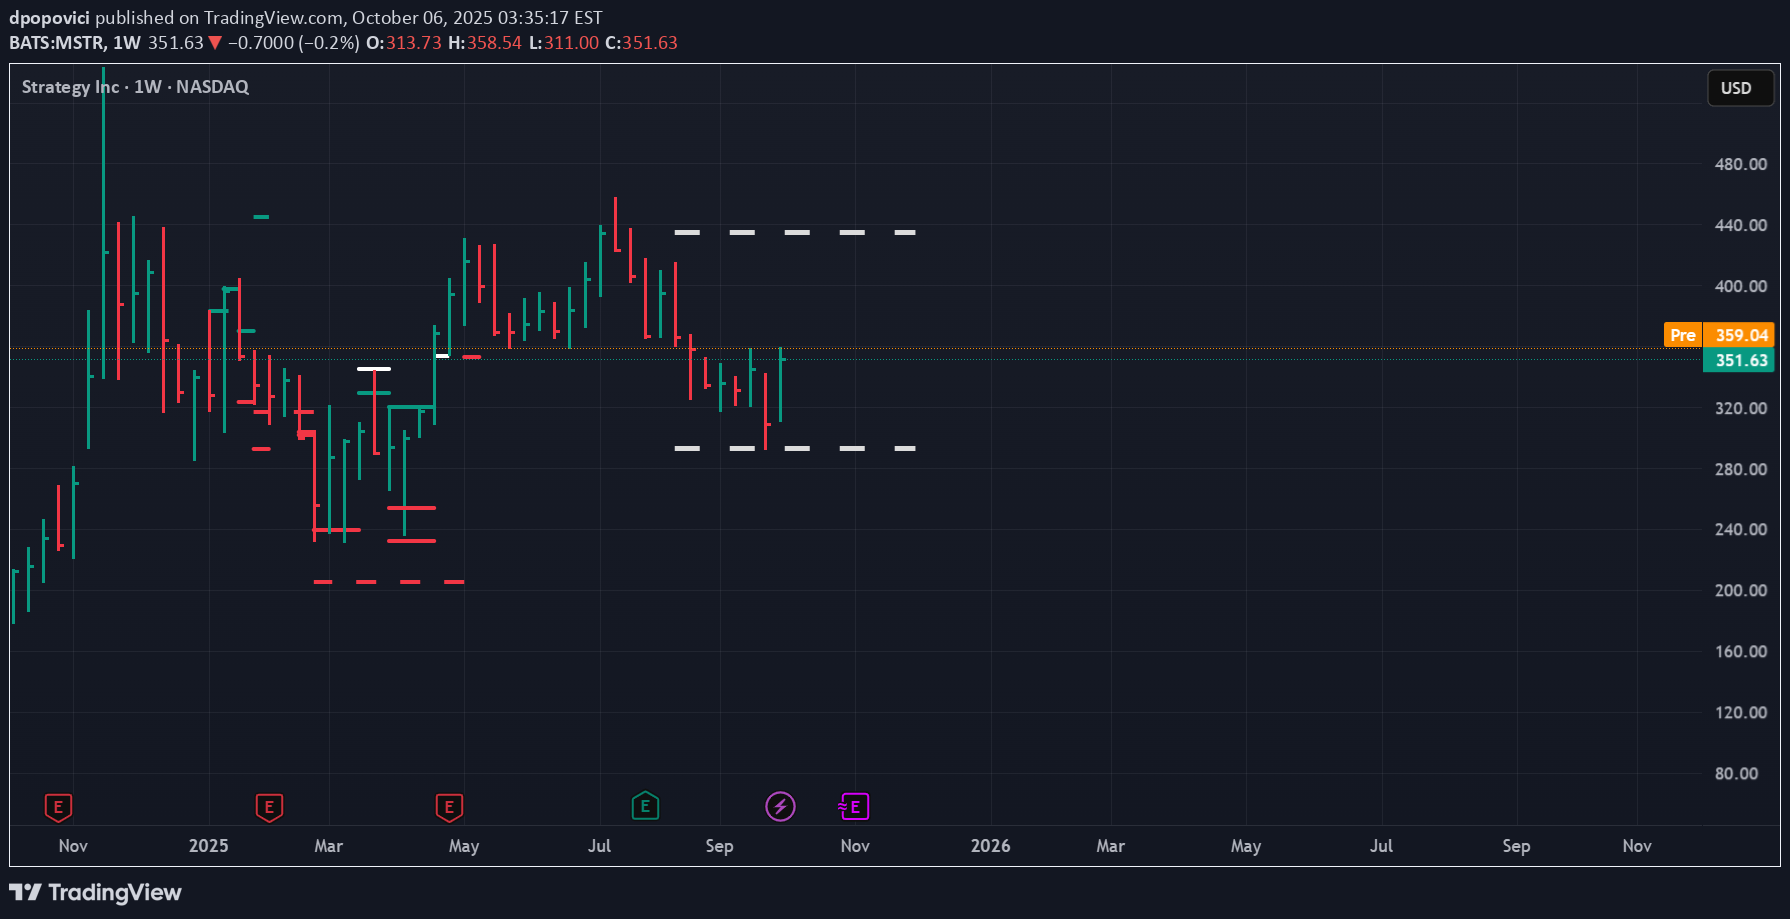Open the red earnings marker near May 2025

(449, 806)
